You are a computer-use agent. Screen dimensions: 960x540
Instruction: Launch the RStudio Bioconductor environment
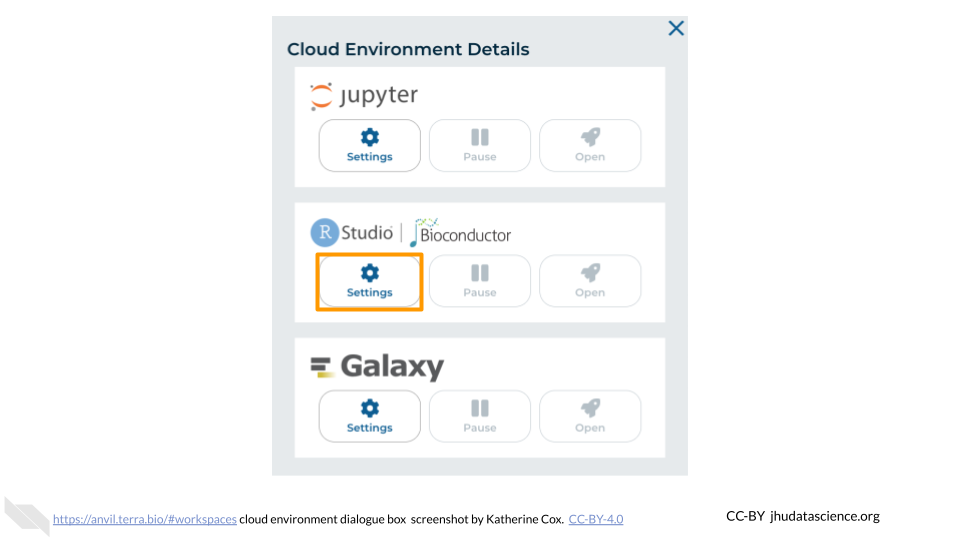coord(590,282)
